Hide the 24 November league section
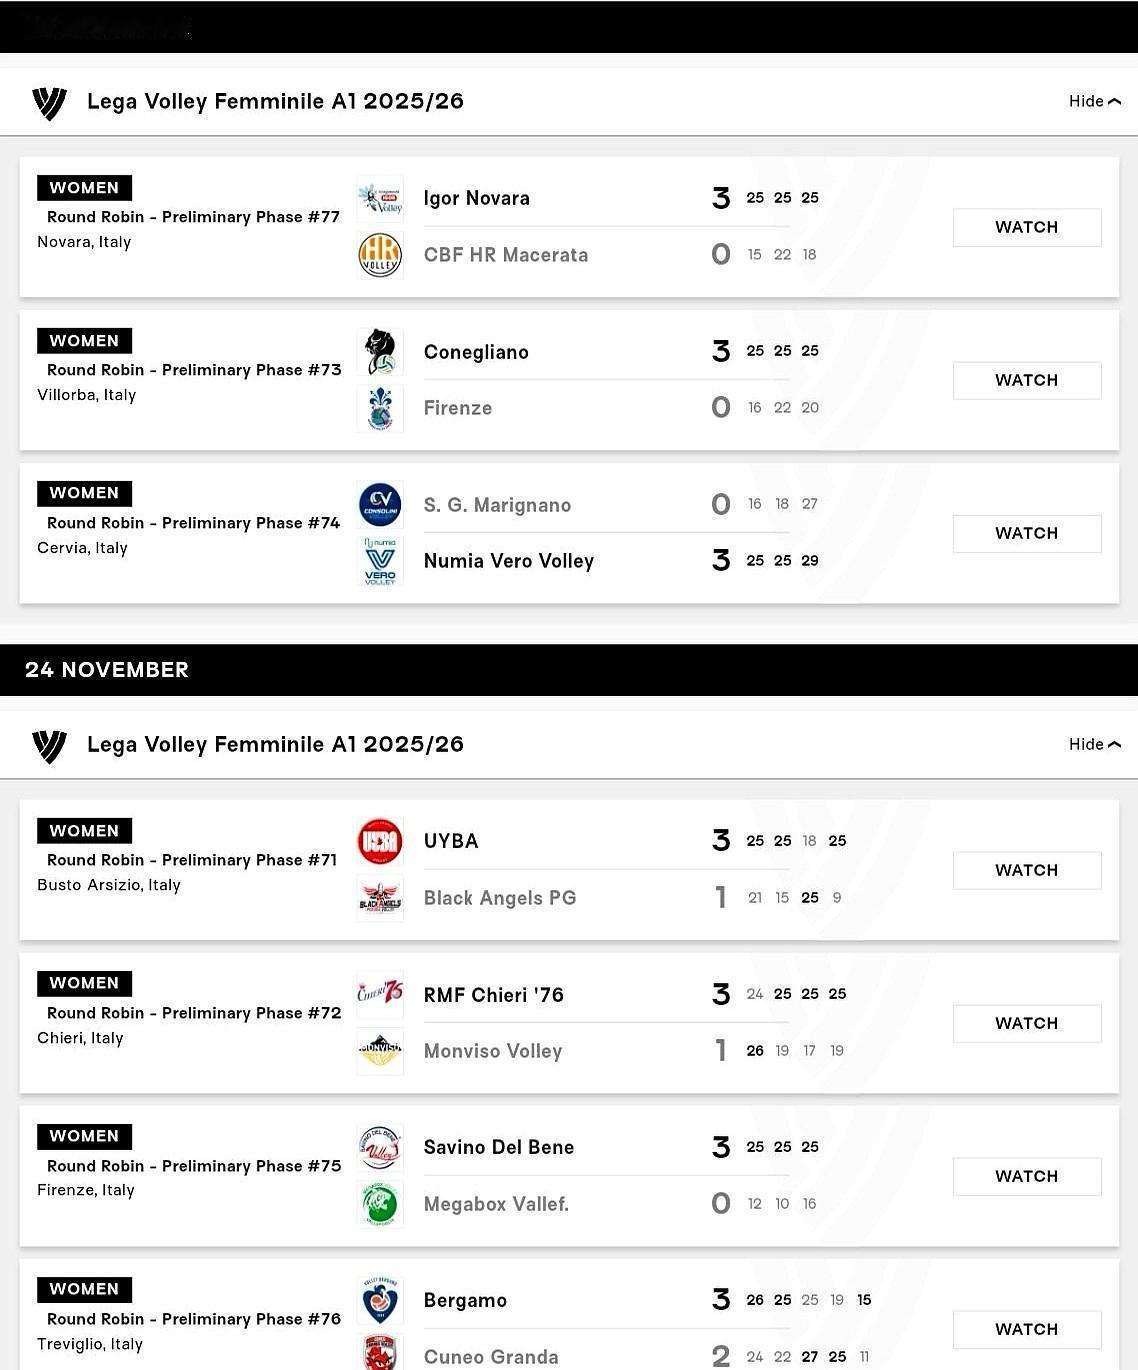 click(1094, 744)
